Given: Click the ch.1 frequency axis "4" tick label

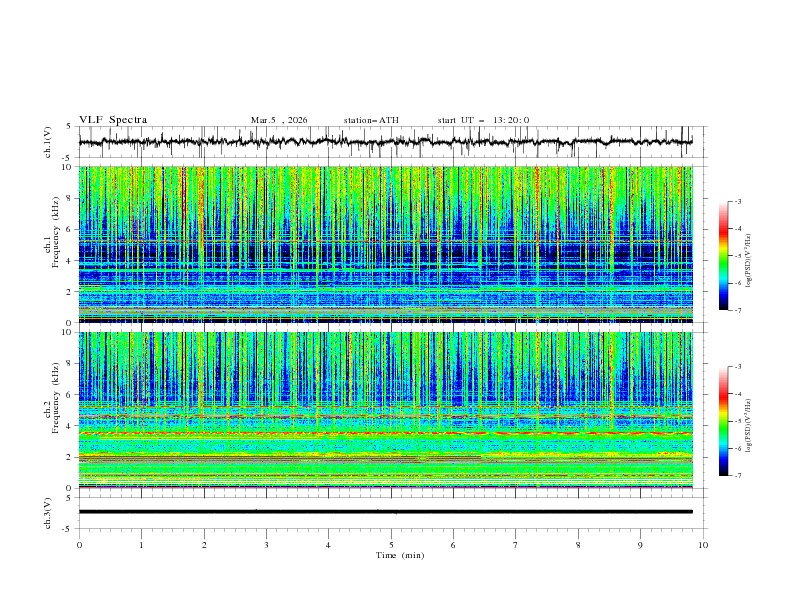Looking at the screenshot, I should (70, 261).
